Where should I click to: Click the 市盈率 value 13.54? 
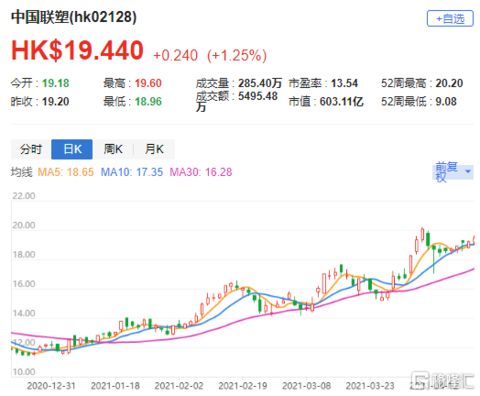click(x=344, y=83)
